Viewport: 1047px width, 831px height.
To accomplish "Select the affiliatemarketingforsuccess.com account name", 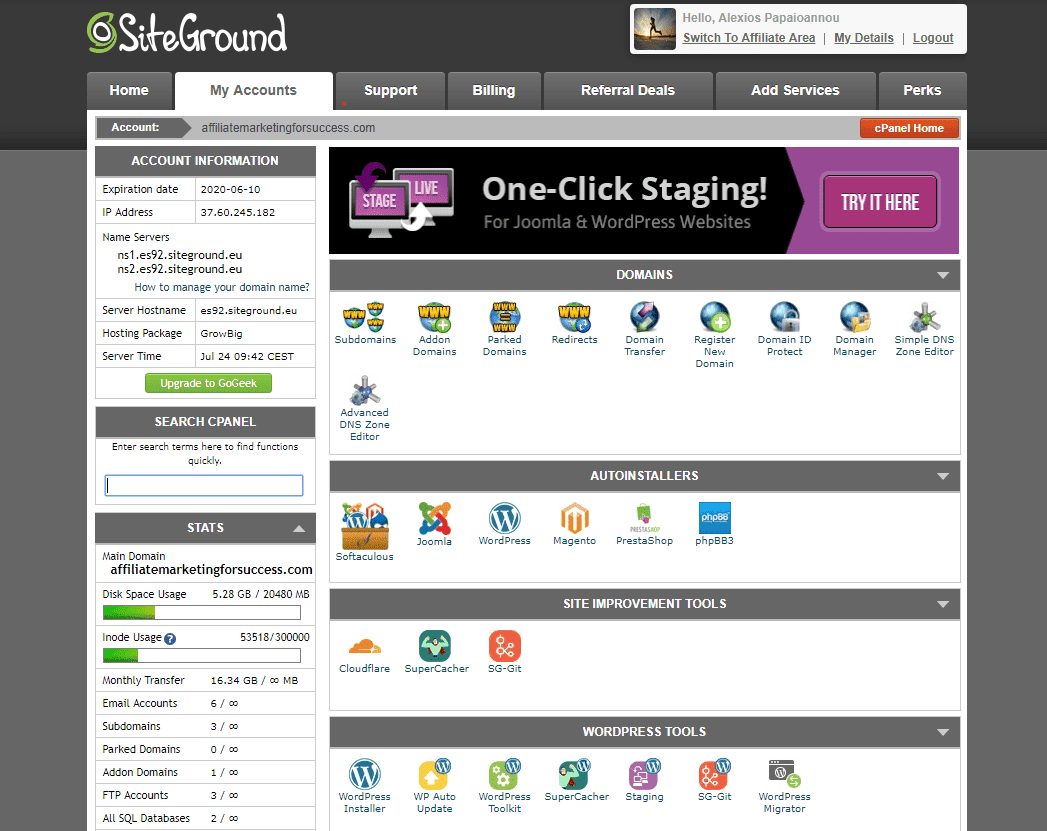I will pos(288,127).
